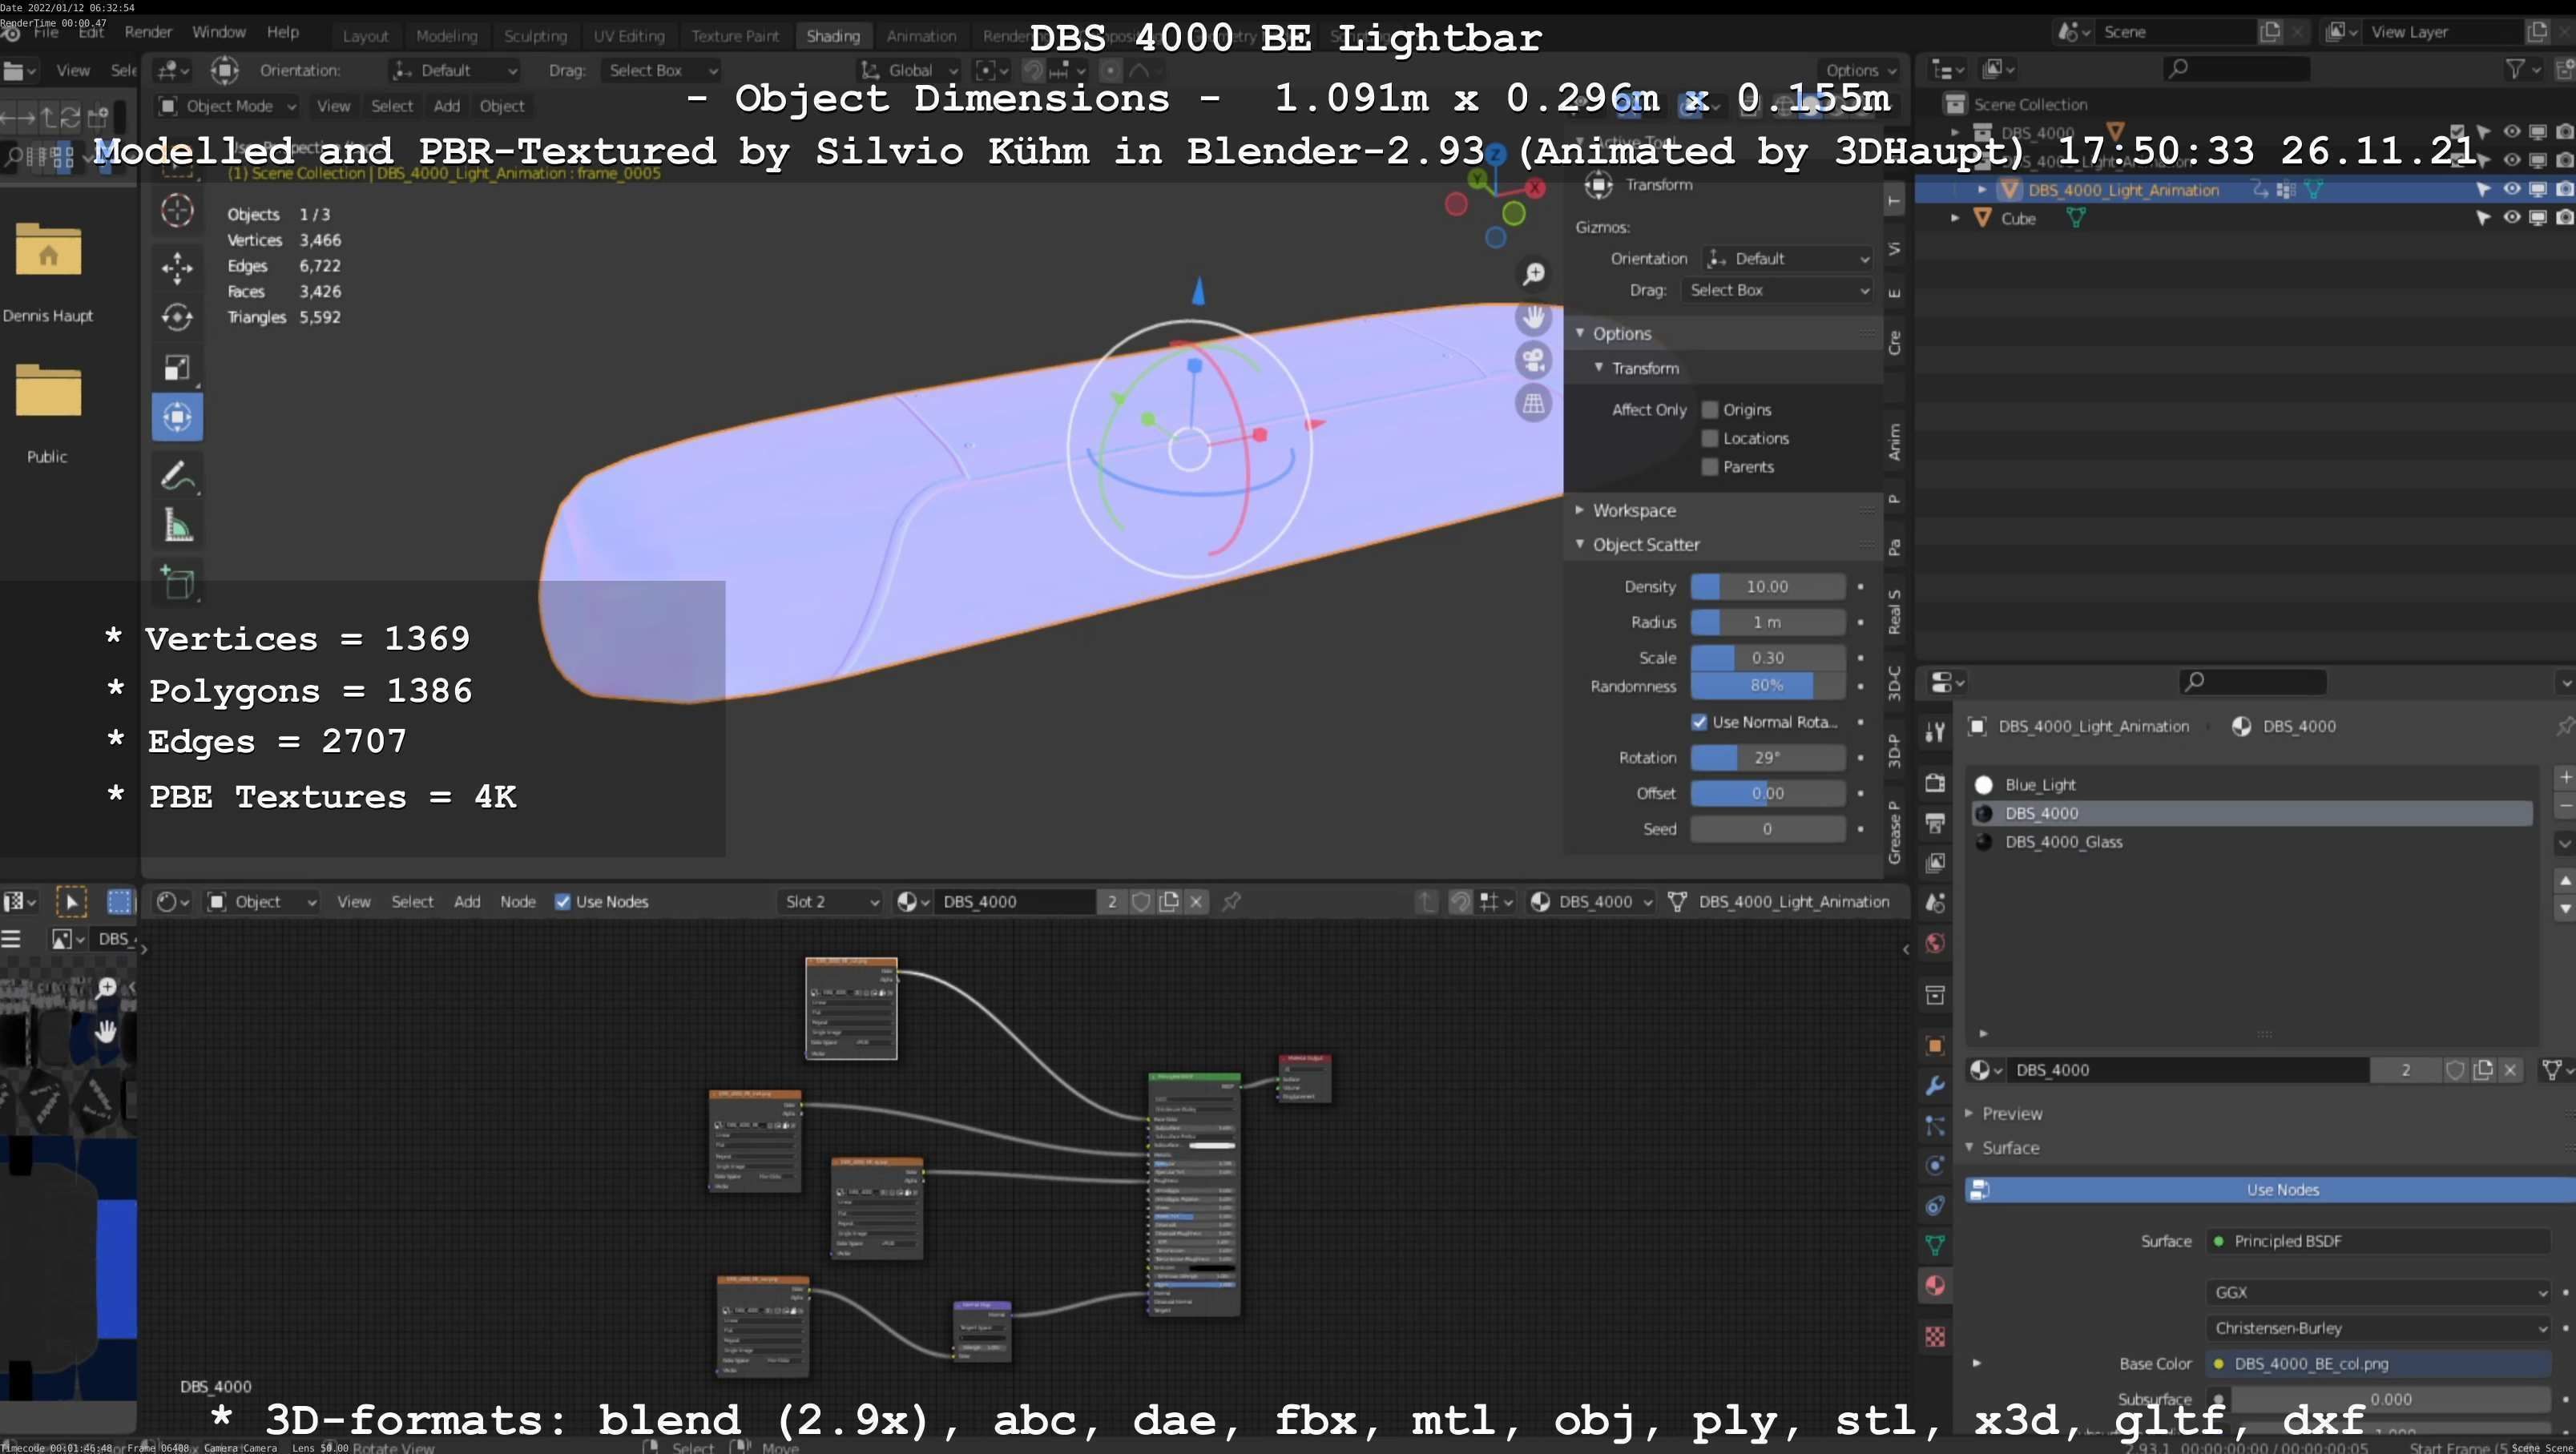Open the Particles properties tab

pyautogui.click(x=1935, y=1126)
